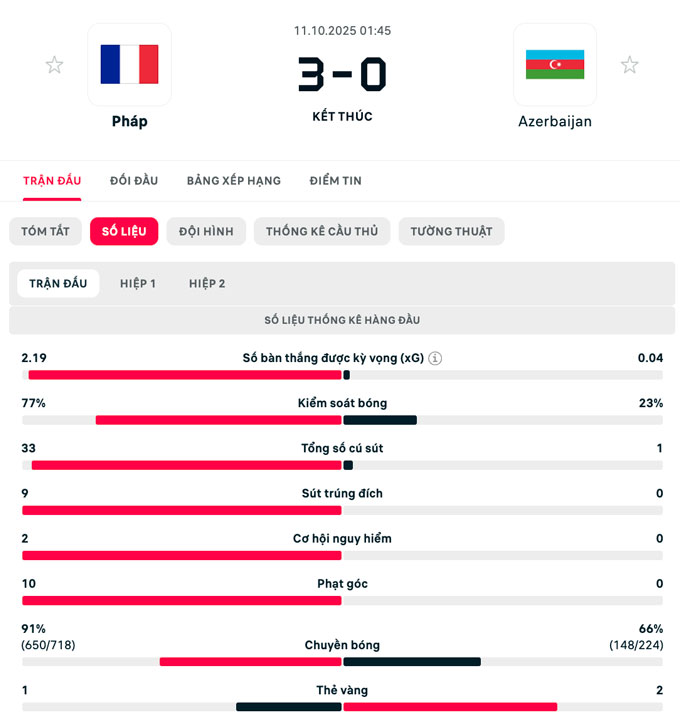
Task: Show the TÓM TẮT summary view
Action: tap(45, 231)
